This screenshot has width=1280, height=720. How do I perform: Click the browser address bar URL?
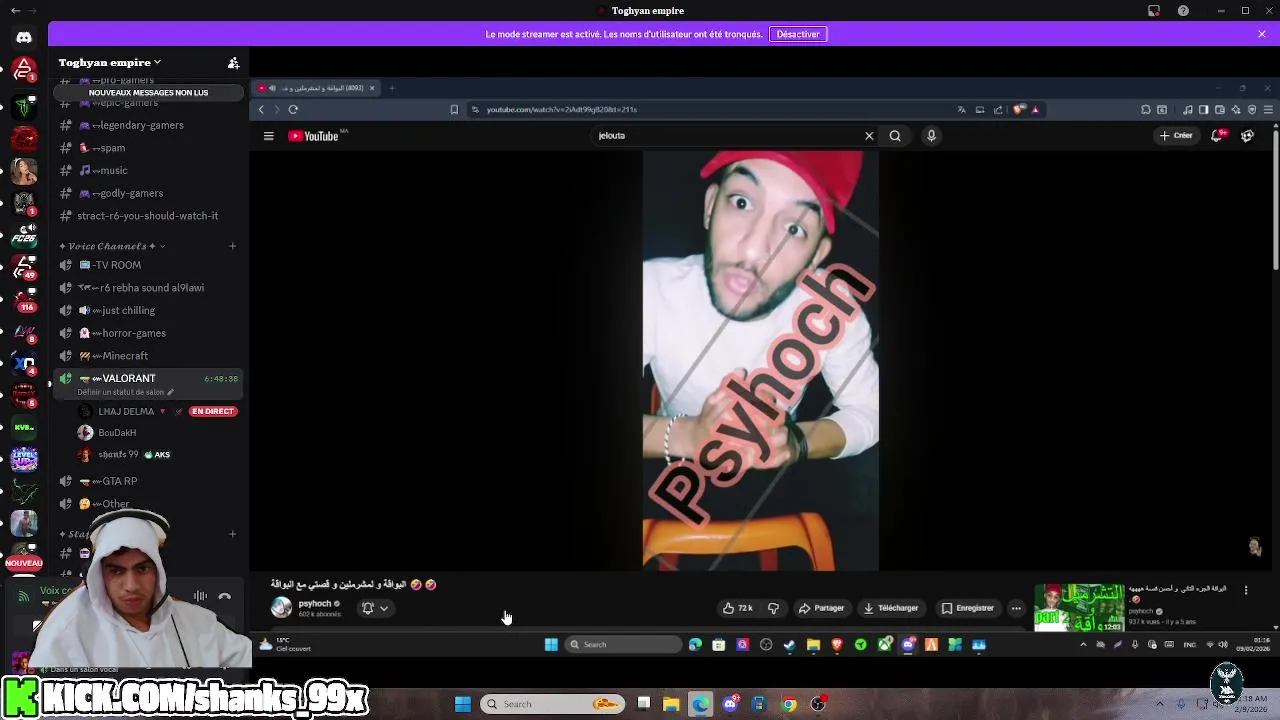pos(562,109)
